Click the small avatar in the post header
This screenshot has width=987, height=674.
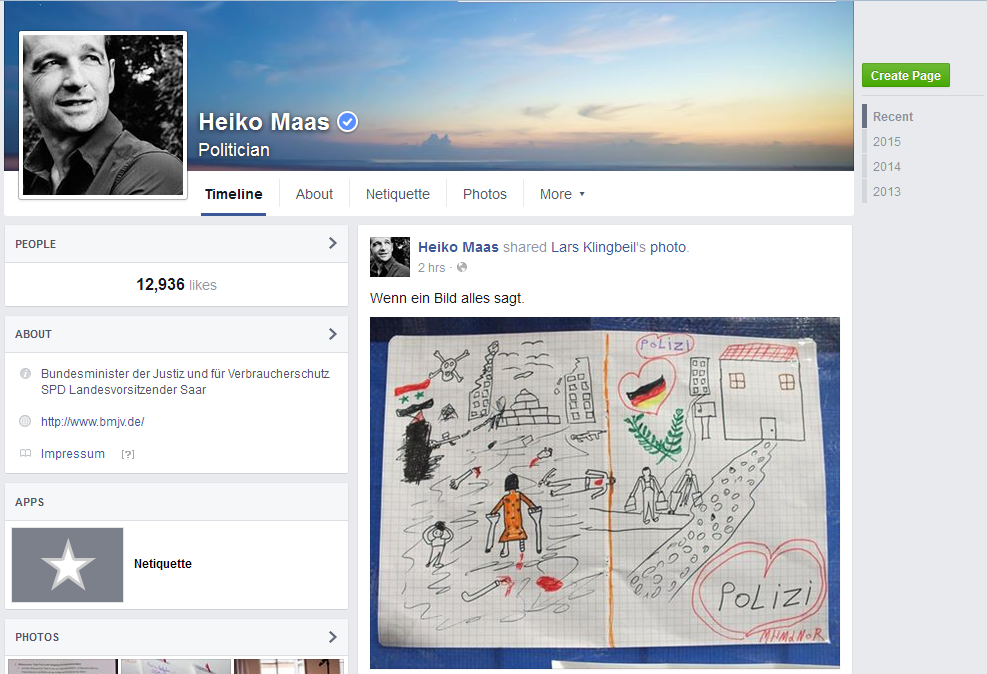pyautogui.click(x=390, y=257)
